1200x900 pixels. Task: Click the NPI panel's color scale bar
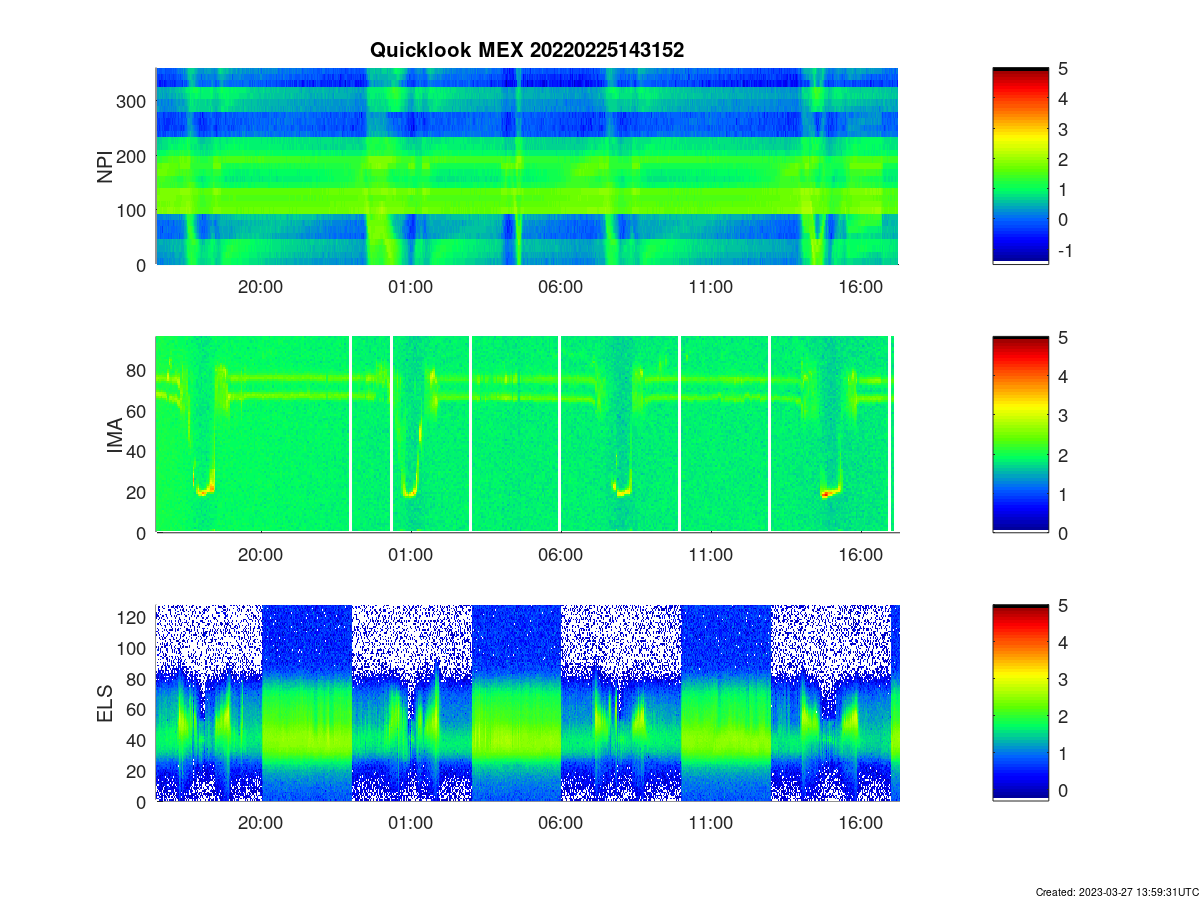pyautogui.click(x=1021, y=166)
